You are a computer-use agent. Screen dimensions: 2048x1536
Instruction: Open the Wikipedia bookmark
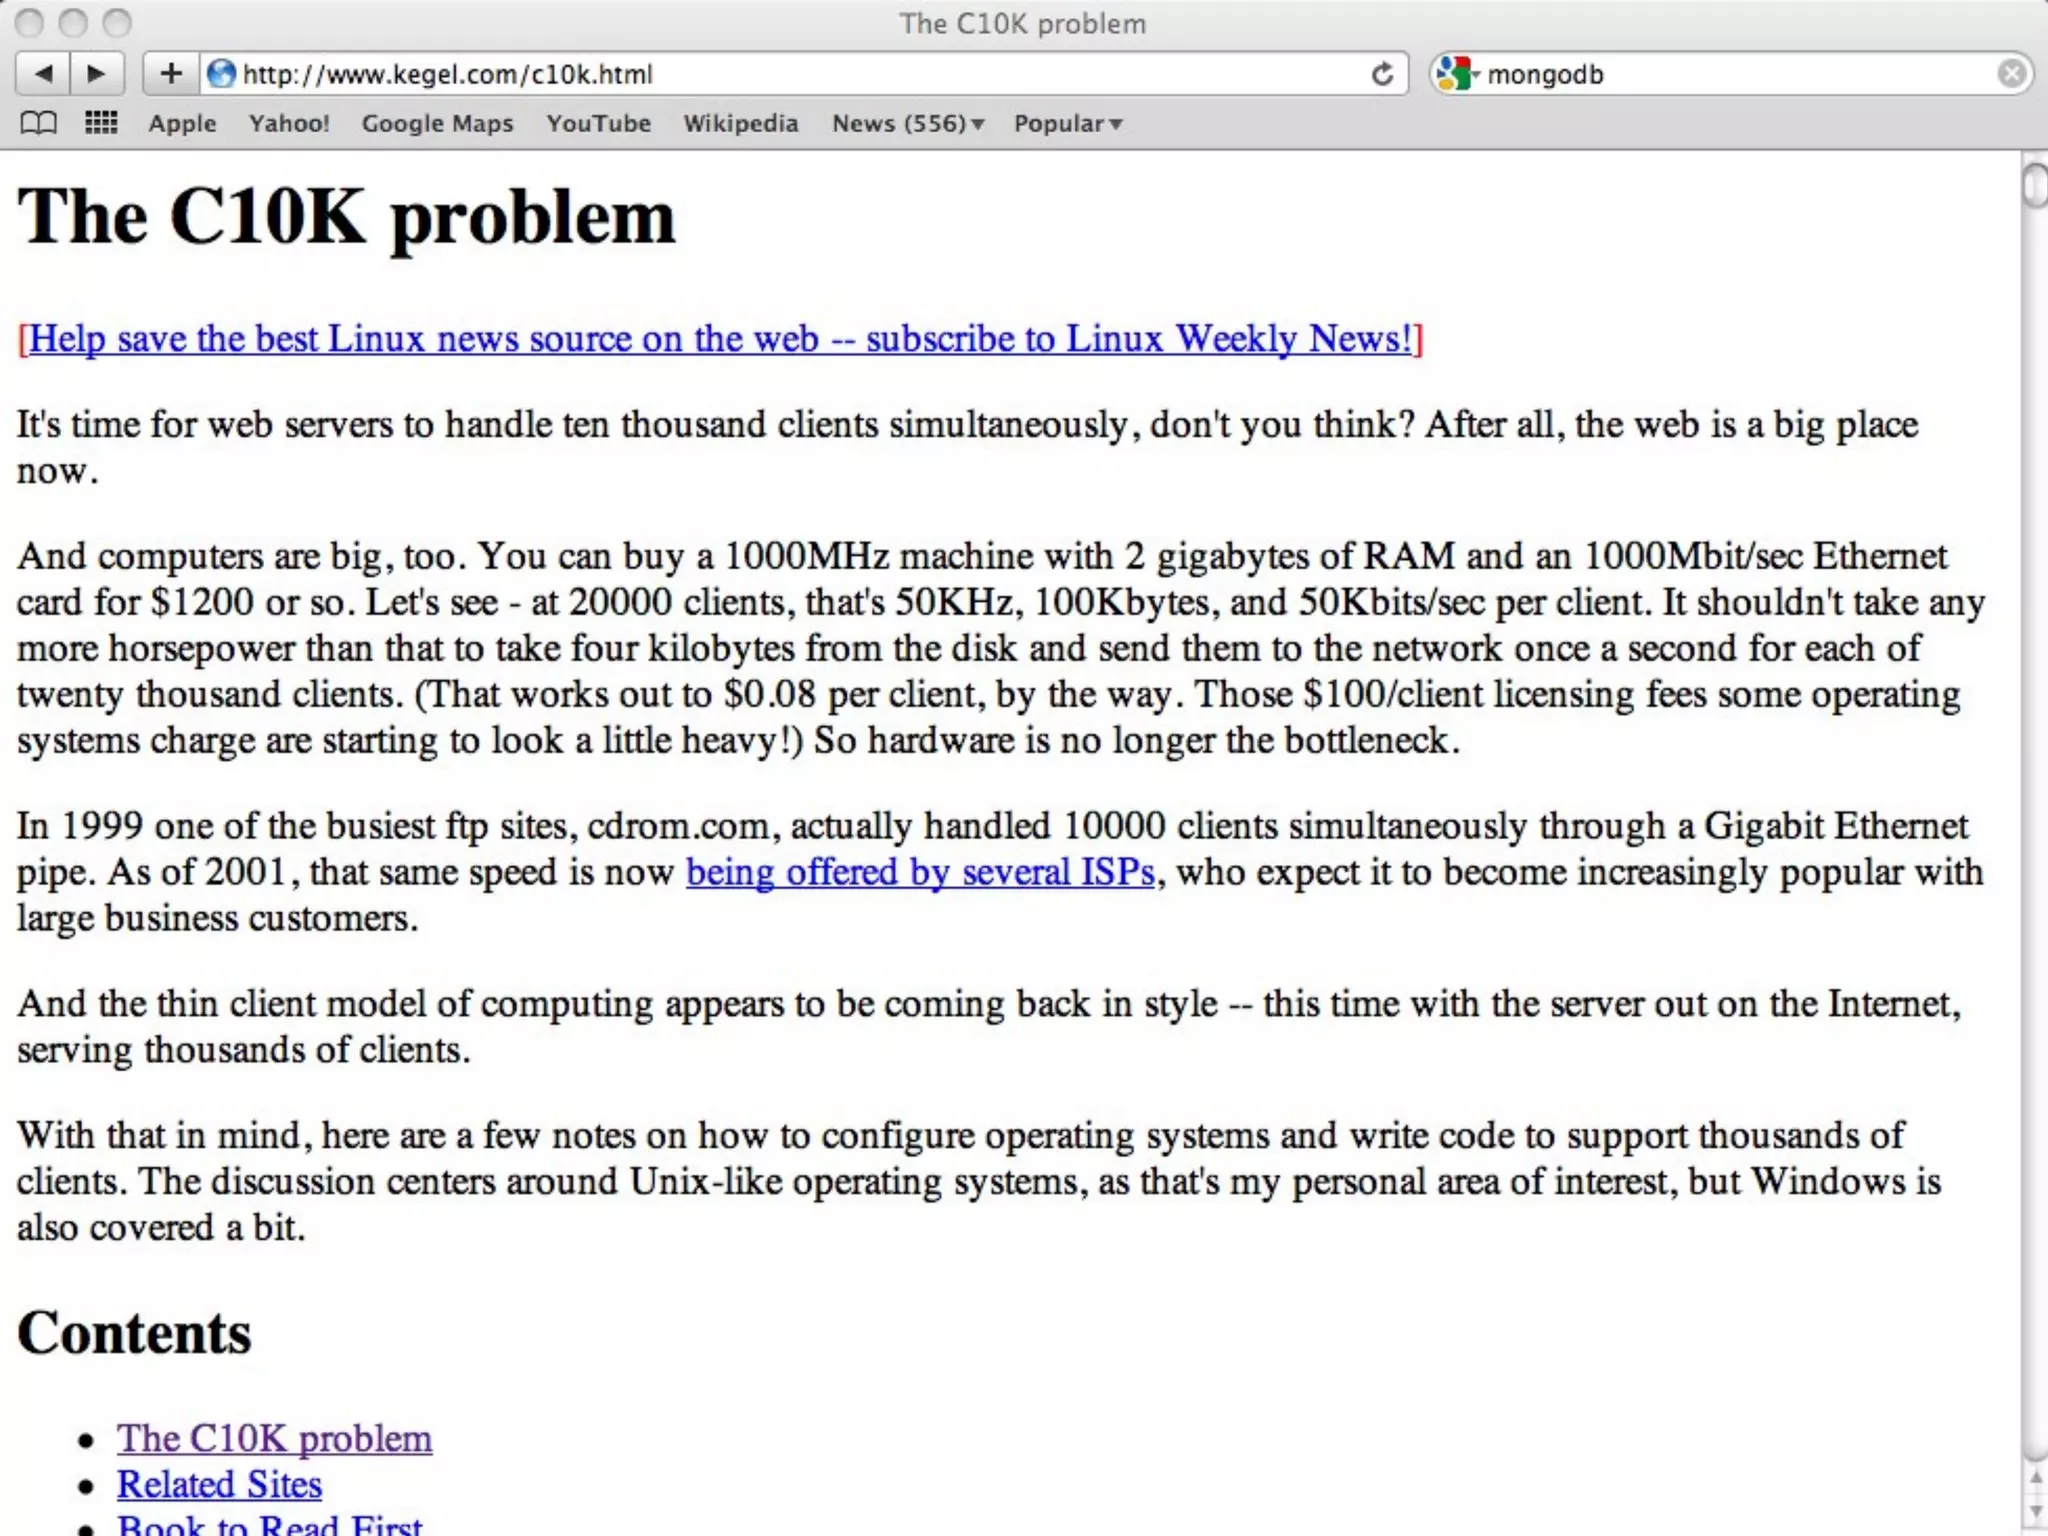point(740,123)
